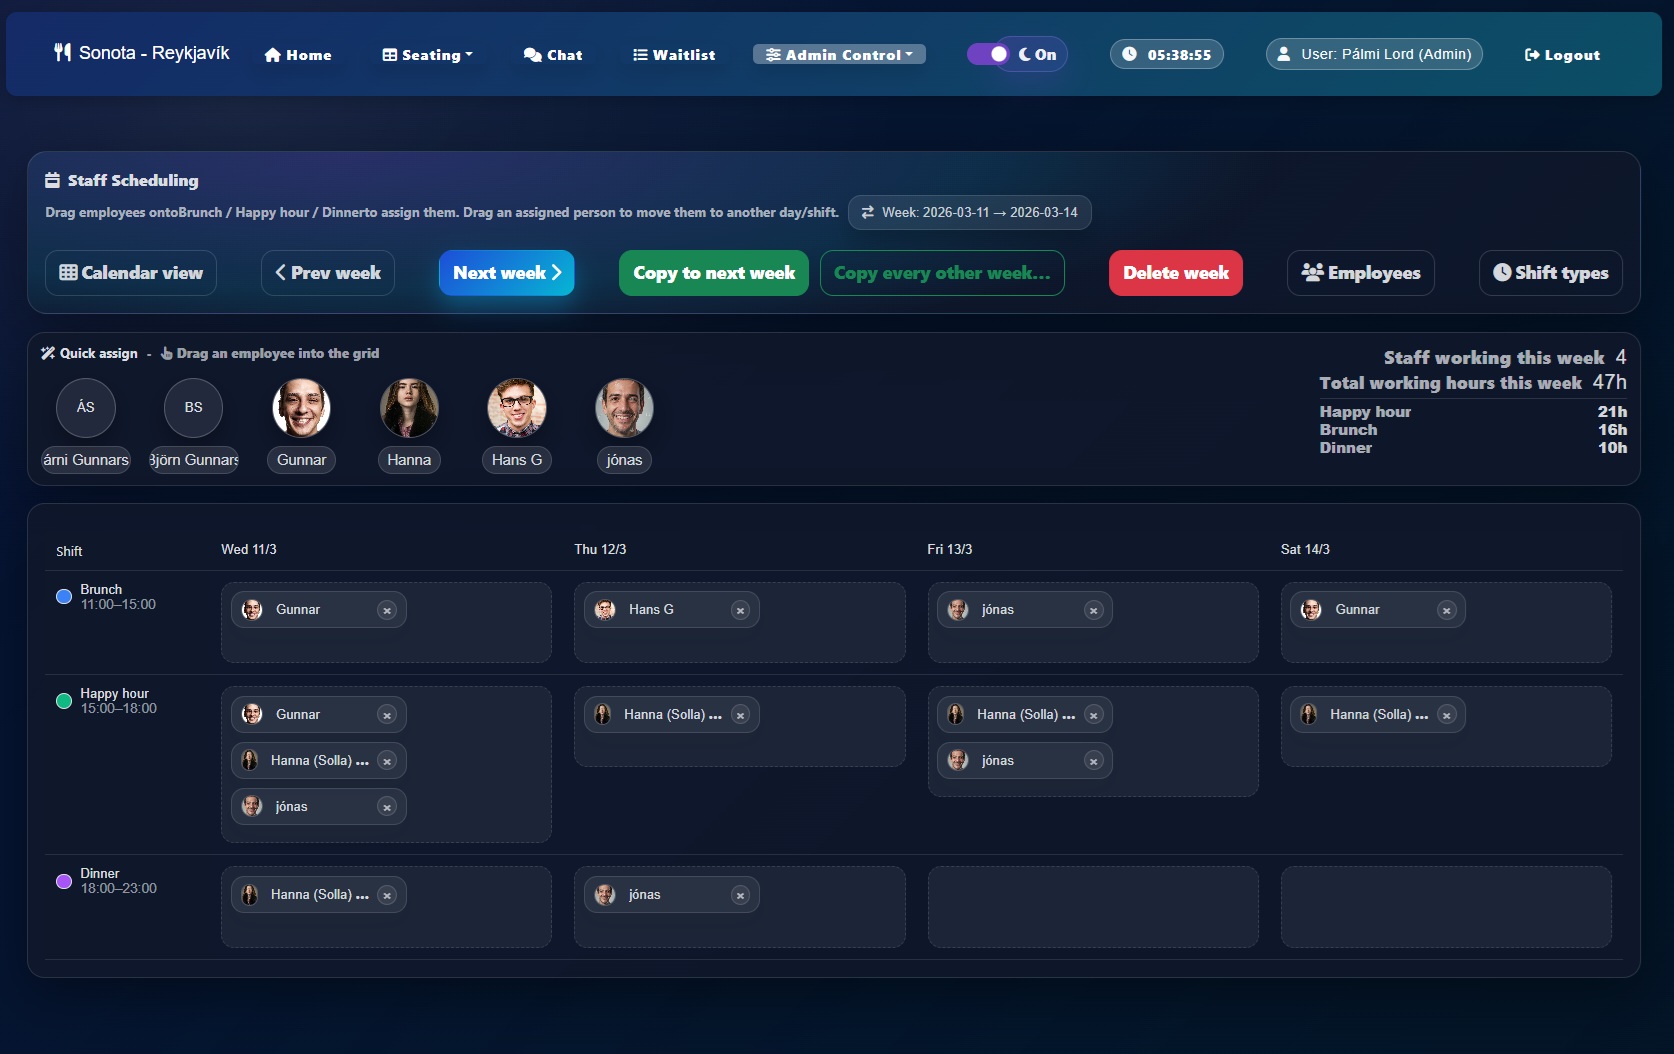
Task: Click the Dinner shift color indicator
Action: coord(63,881)
